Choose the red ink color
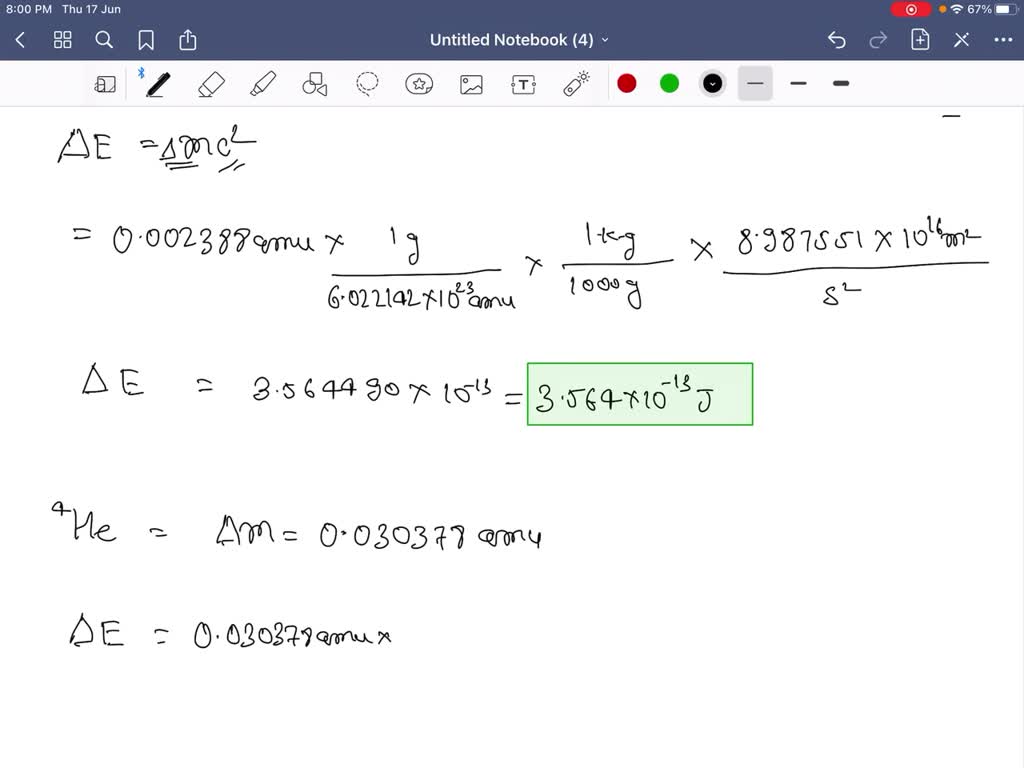The width and height of the screenshot is (1024, 768). (627, 84)
